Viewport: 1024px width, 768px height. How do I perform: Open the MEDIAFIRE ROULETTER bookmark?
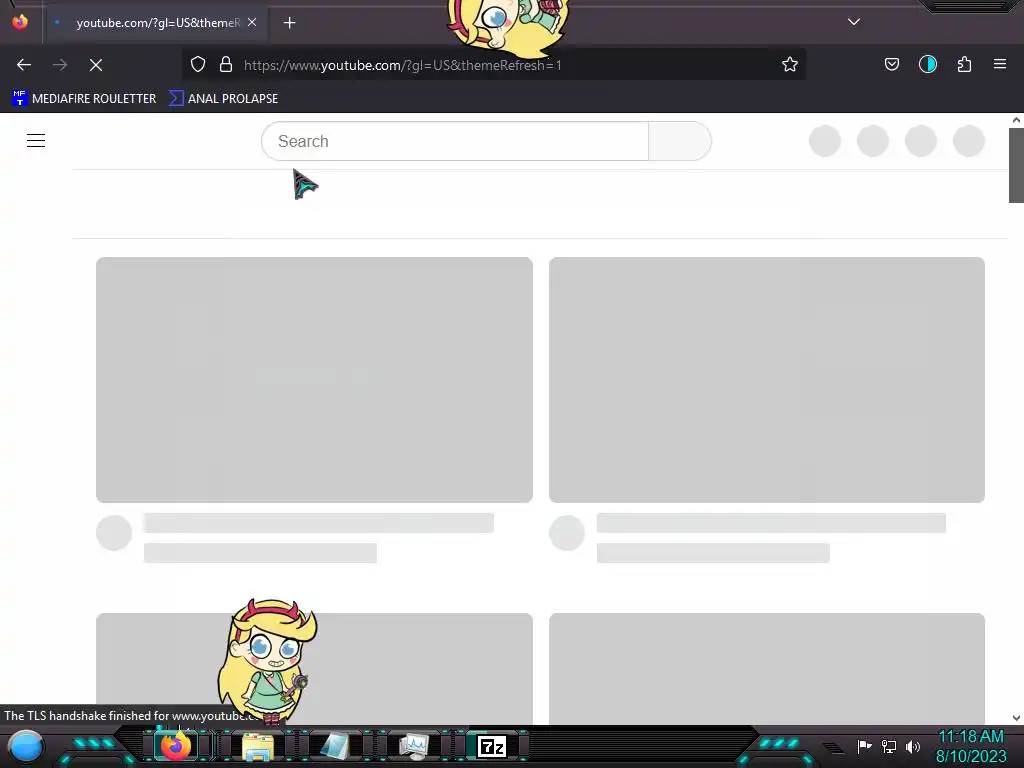tap(84, 99)
